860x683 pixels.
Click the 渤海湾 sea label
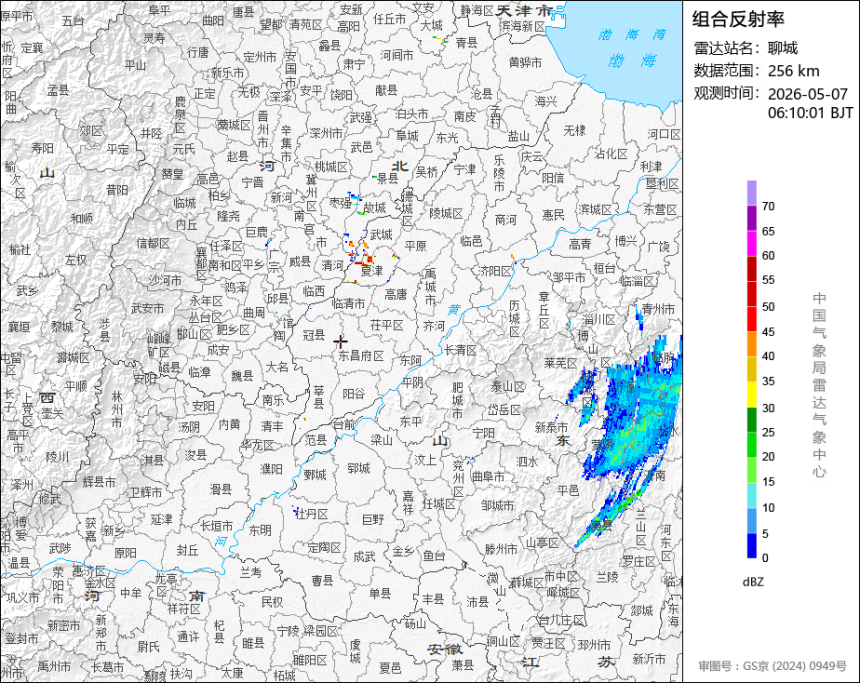632,35
